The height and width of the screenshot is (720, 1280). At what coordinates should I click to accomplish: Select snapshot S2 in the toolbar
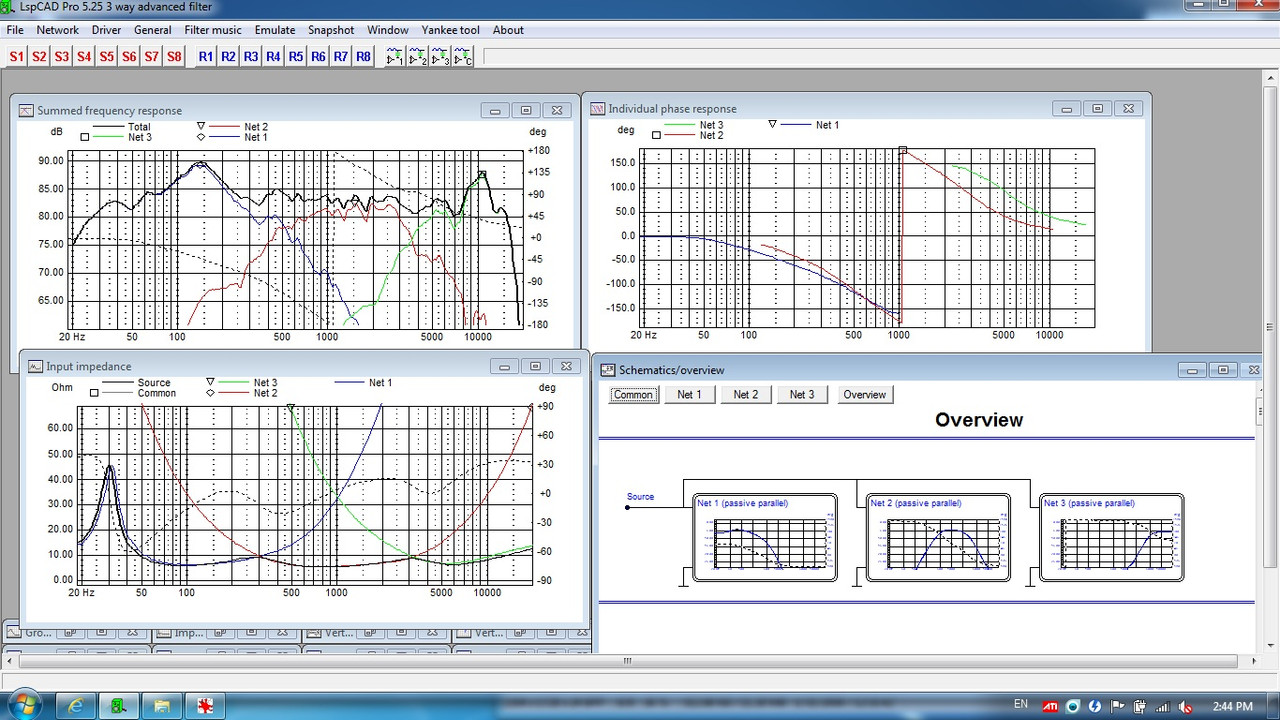click(x=39, y=57)
